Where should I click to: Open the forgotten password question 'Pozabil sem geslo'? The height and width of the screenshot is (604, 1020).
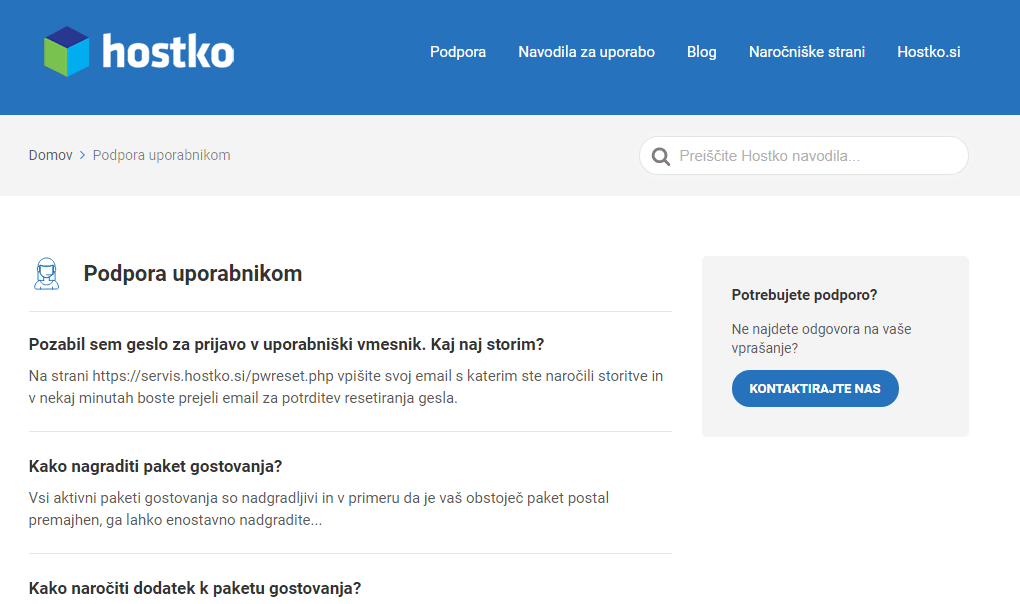[286, 344]
